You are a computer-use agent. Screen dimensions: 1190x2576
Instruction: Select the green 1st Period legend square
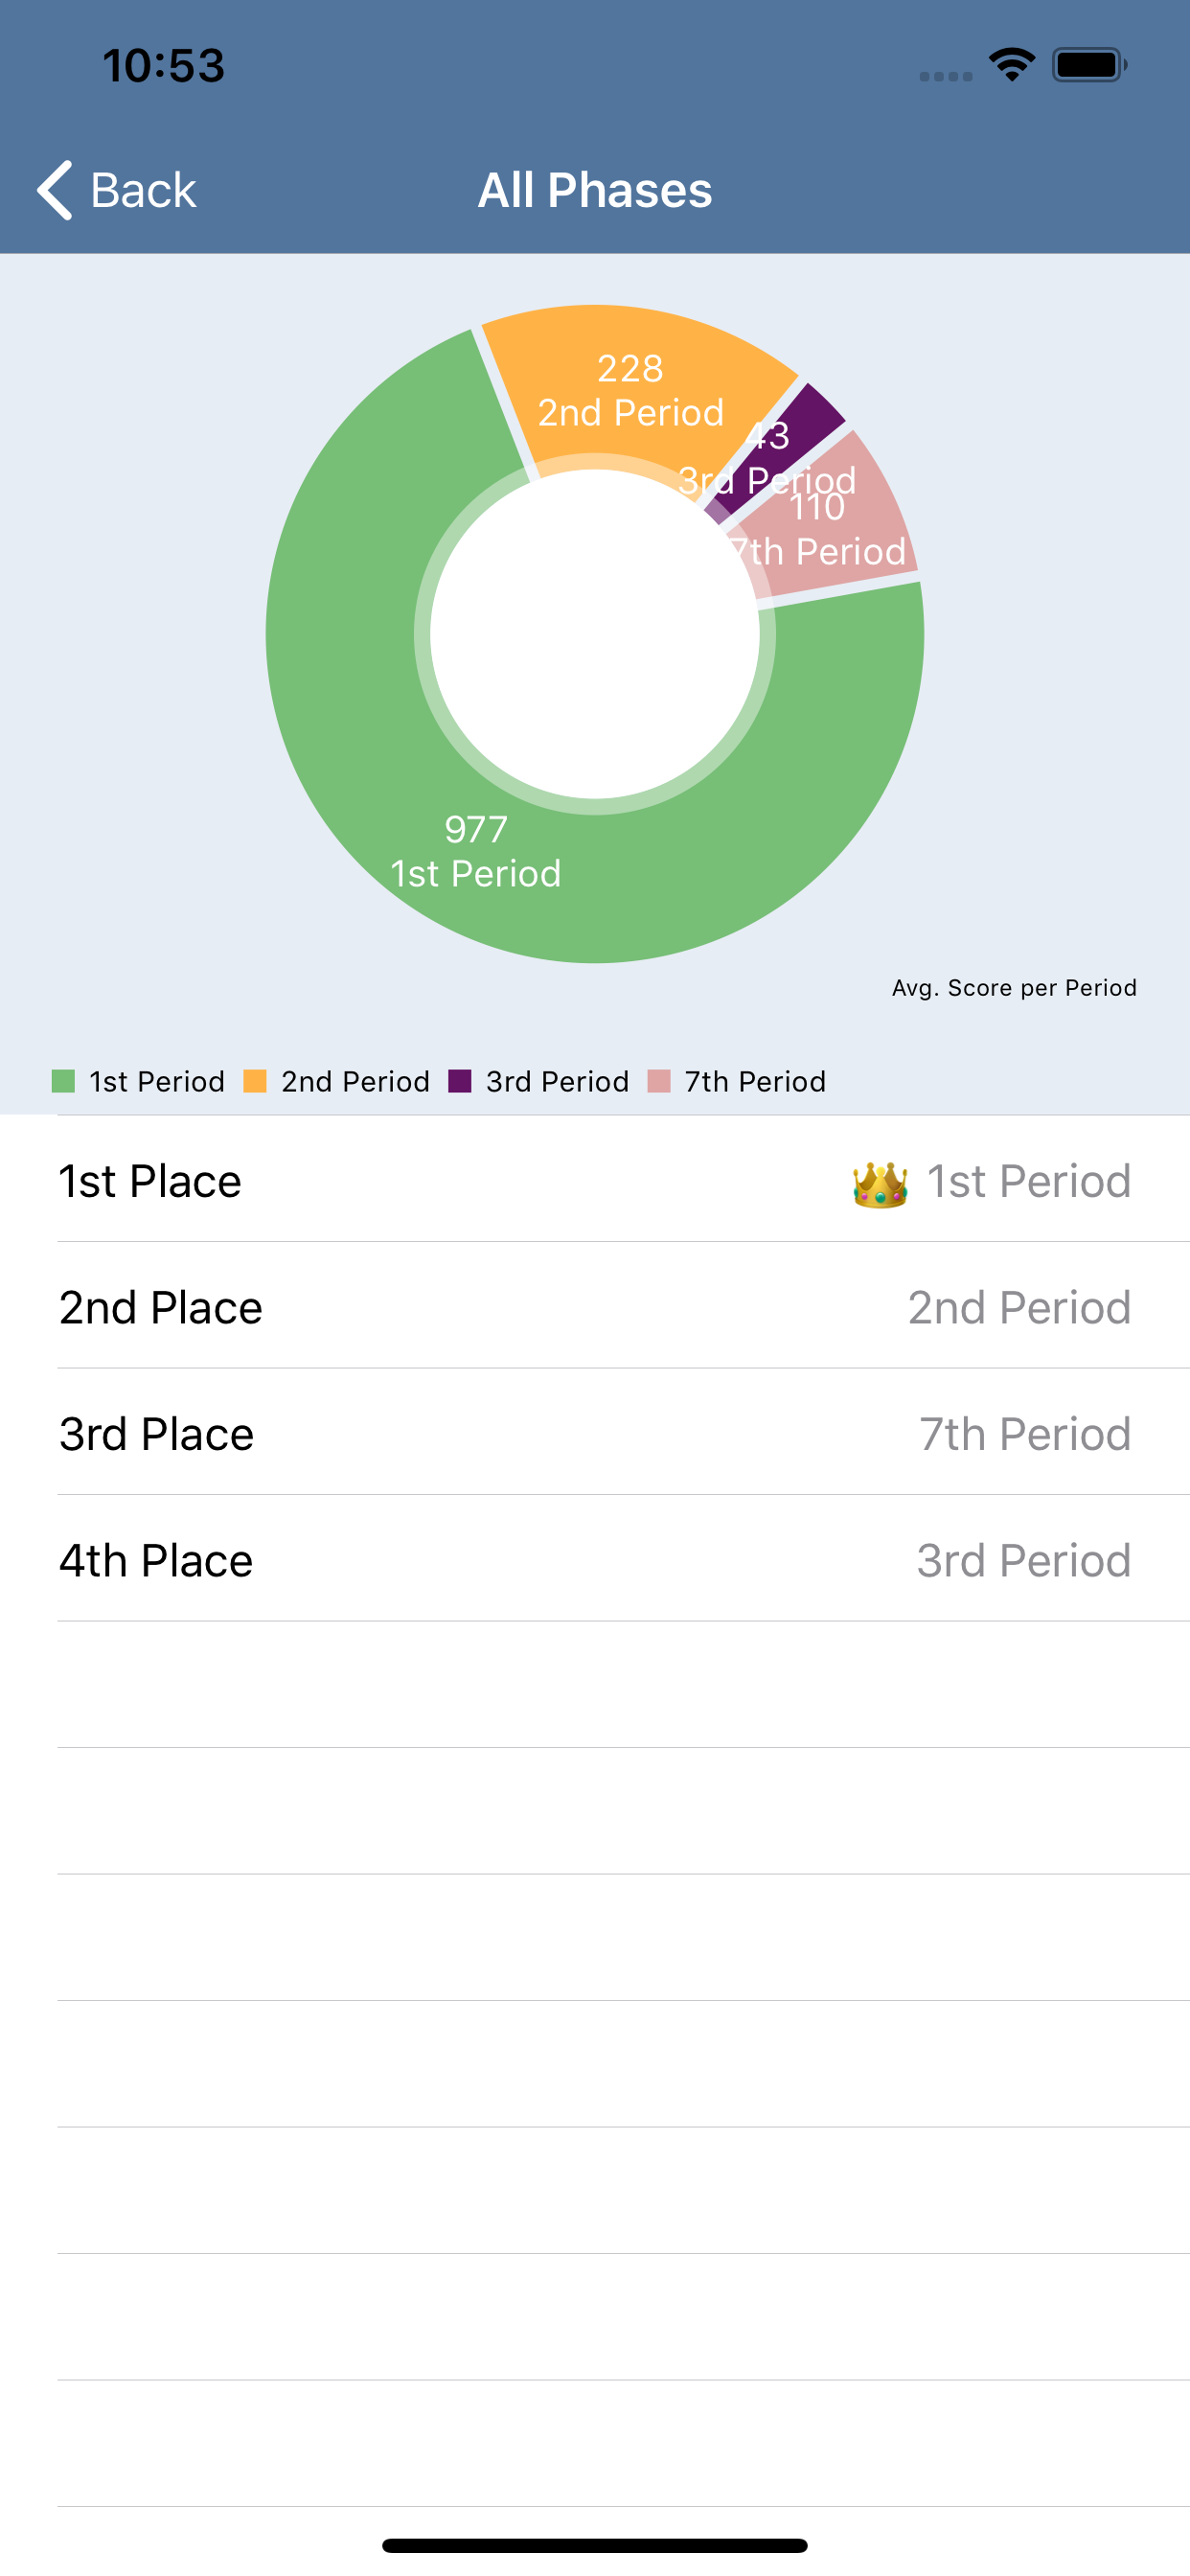point(63,1081)
